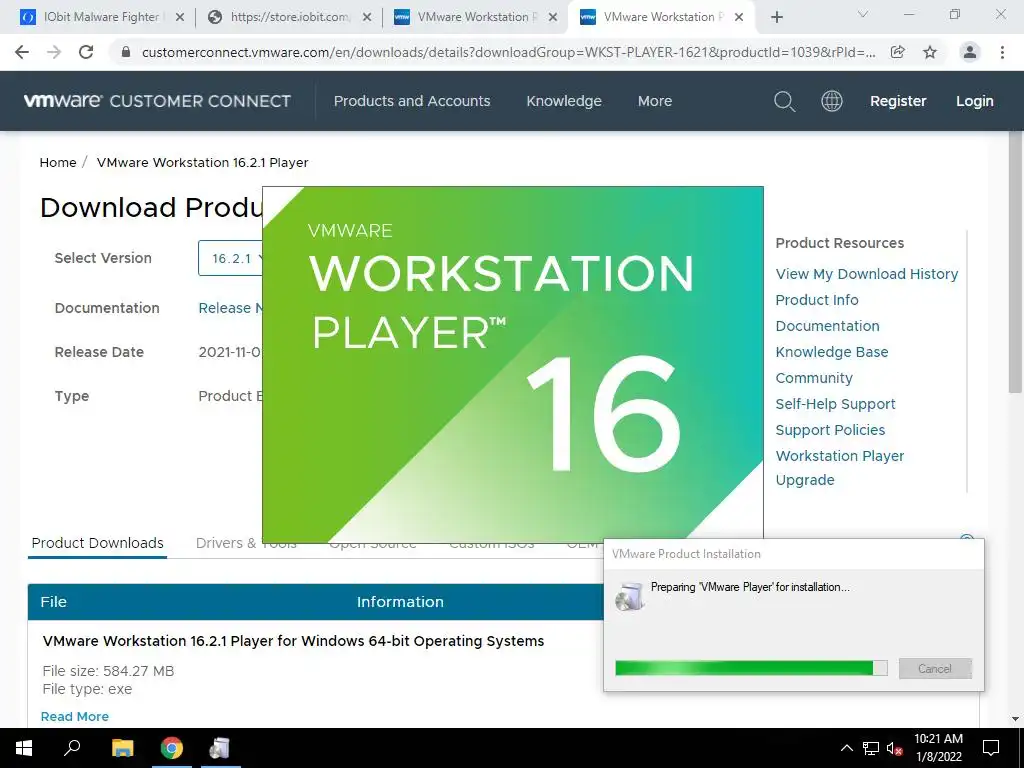This screenshot has height=768, width=1024.
Task: Show hidden system tray icons
Action: [846, 748]
